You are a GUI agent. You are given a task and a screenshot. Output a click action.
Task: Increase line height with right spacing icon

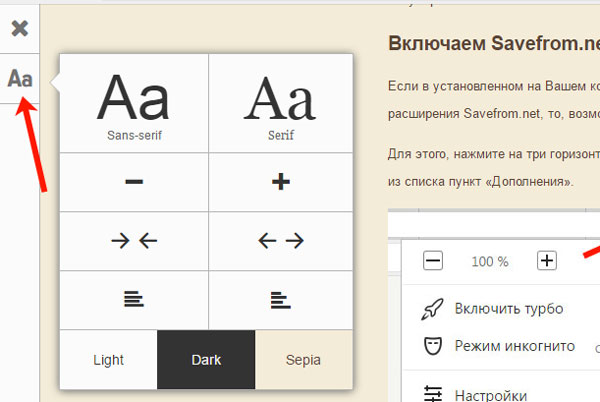point(281,298)
